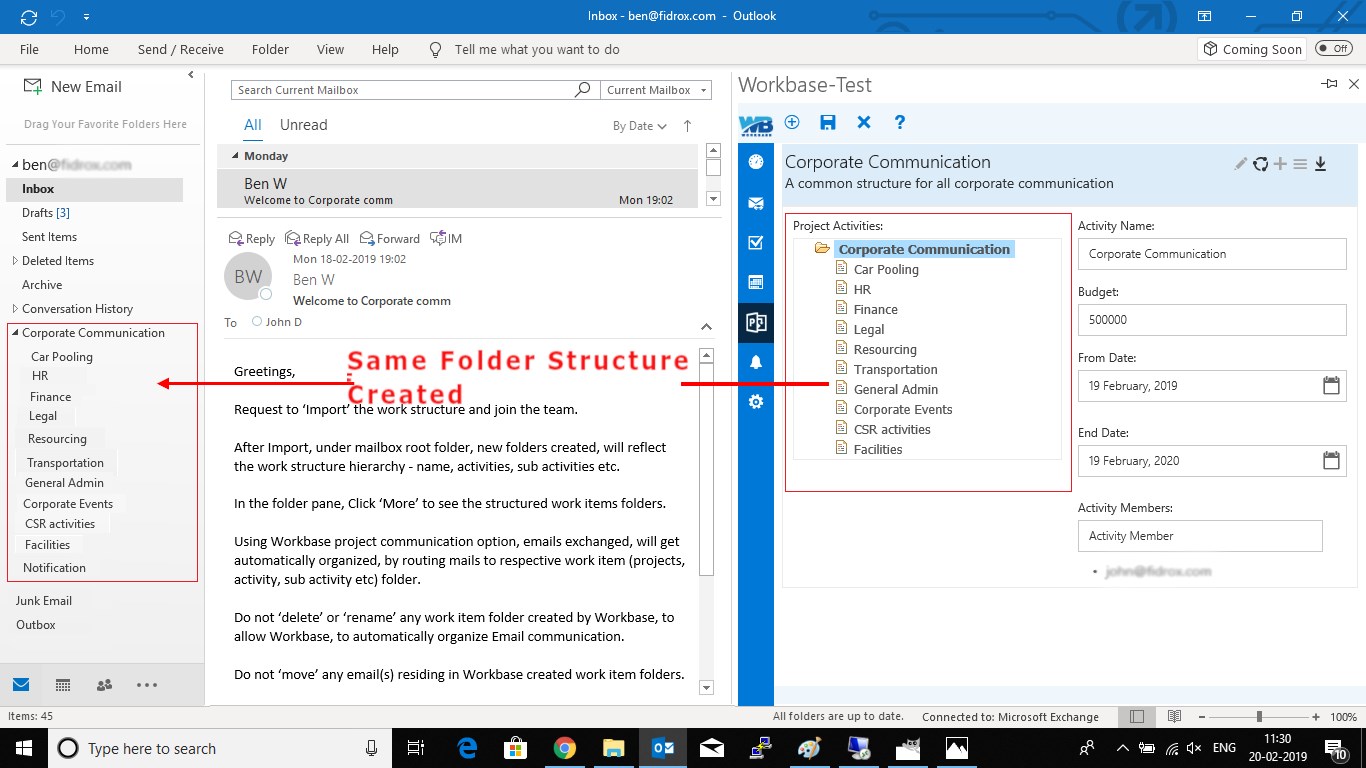Reverse sort order with the up arrow
Screen dimensions: 1366x768
click(687, 126)
